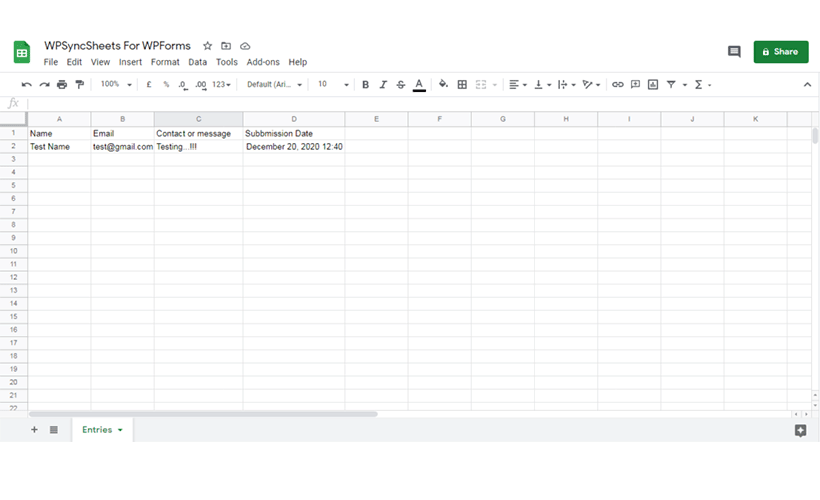Select the Submission Date header cell
This screenshot has width=820, height=500.
click(x=293, y=133)
